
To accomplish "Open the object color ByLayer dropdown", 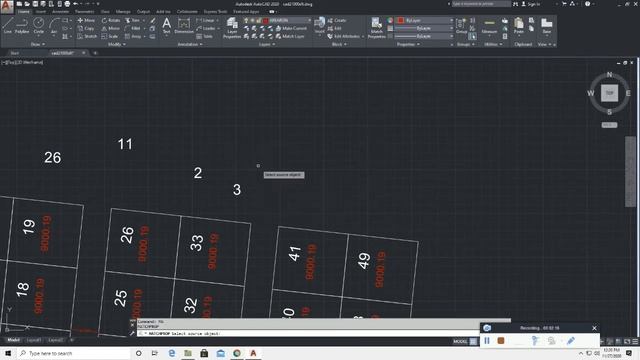I will pyautogui.click(x=425, y=20).
